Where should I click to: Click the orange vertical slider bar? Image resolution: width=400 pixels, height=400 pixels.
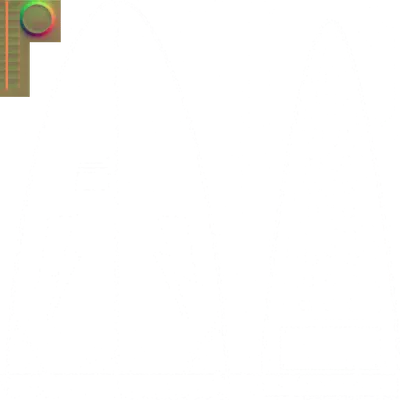(7, 45)
